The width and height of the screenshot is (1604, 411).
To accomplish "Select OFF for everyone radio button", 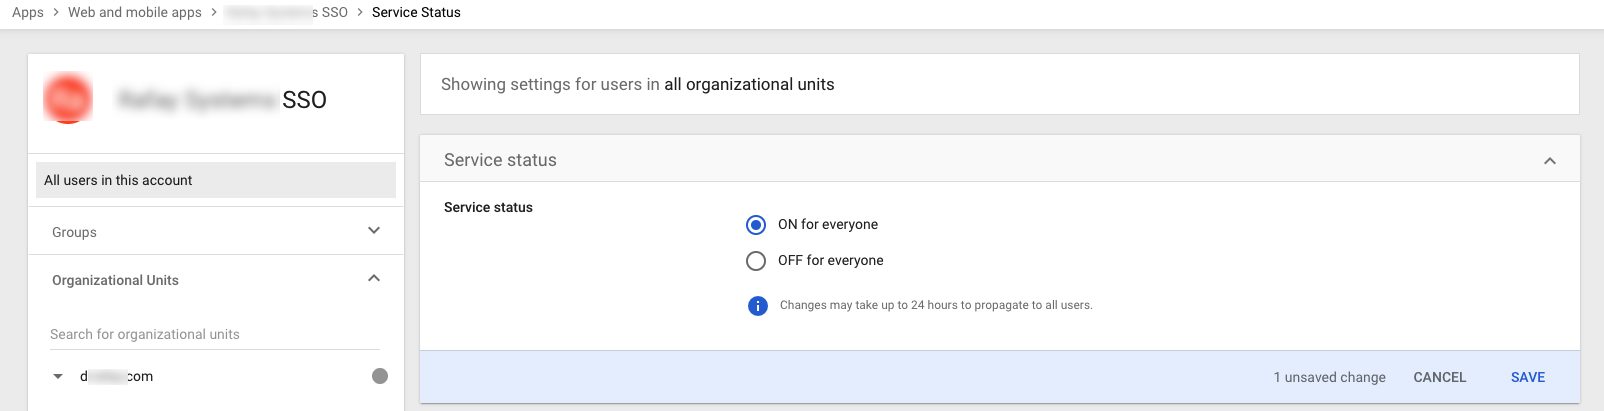I will point(756,261).
